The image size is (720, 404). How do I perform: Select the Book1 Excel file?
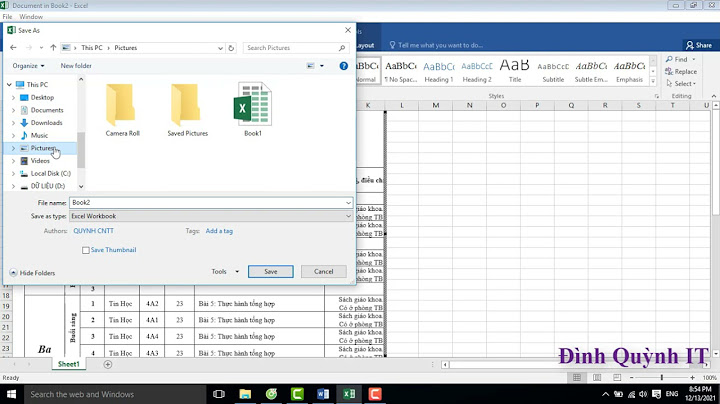click(x=253, y=110)
